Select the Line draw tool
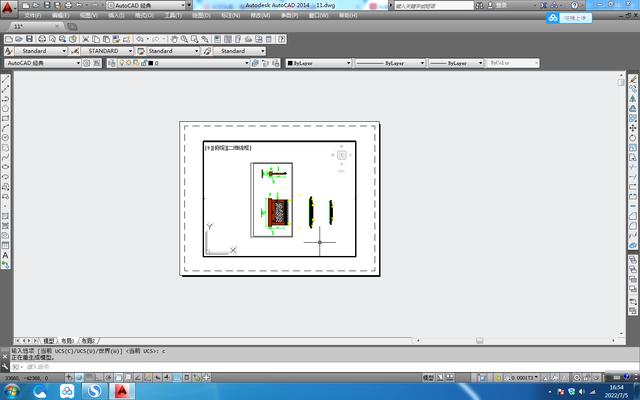Viewport: 640px width, 400px height. [x=6, y=79]
